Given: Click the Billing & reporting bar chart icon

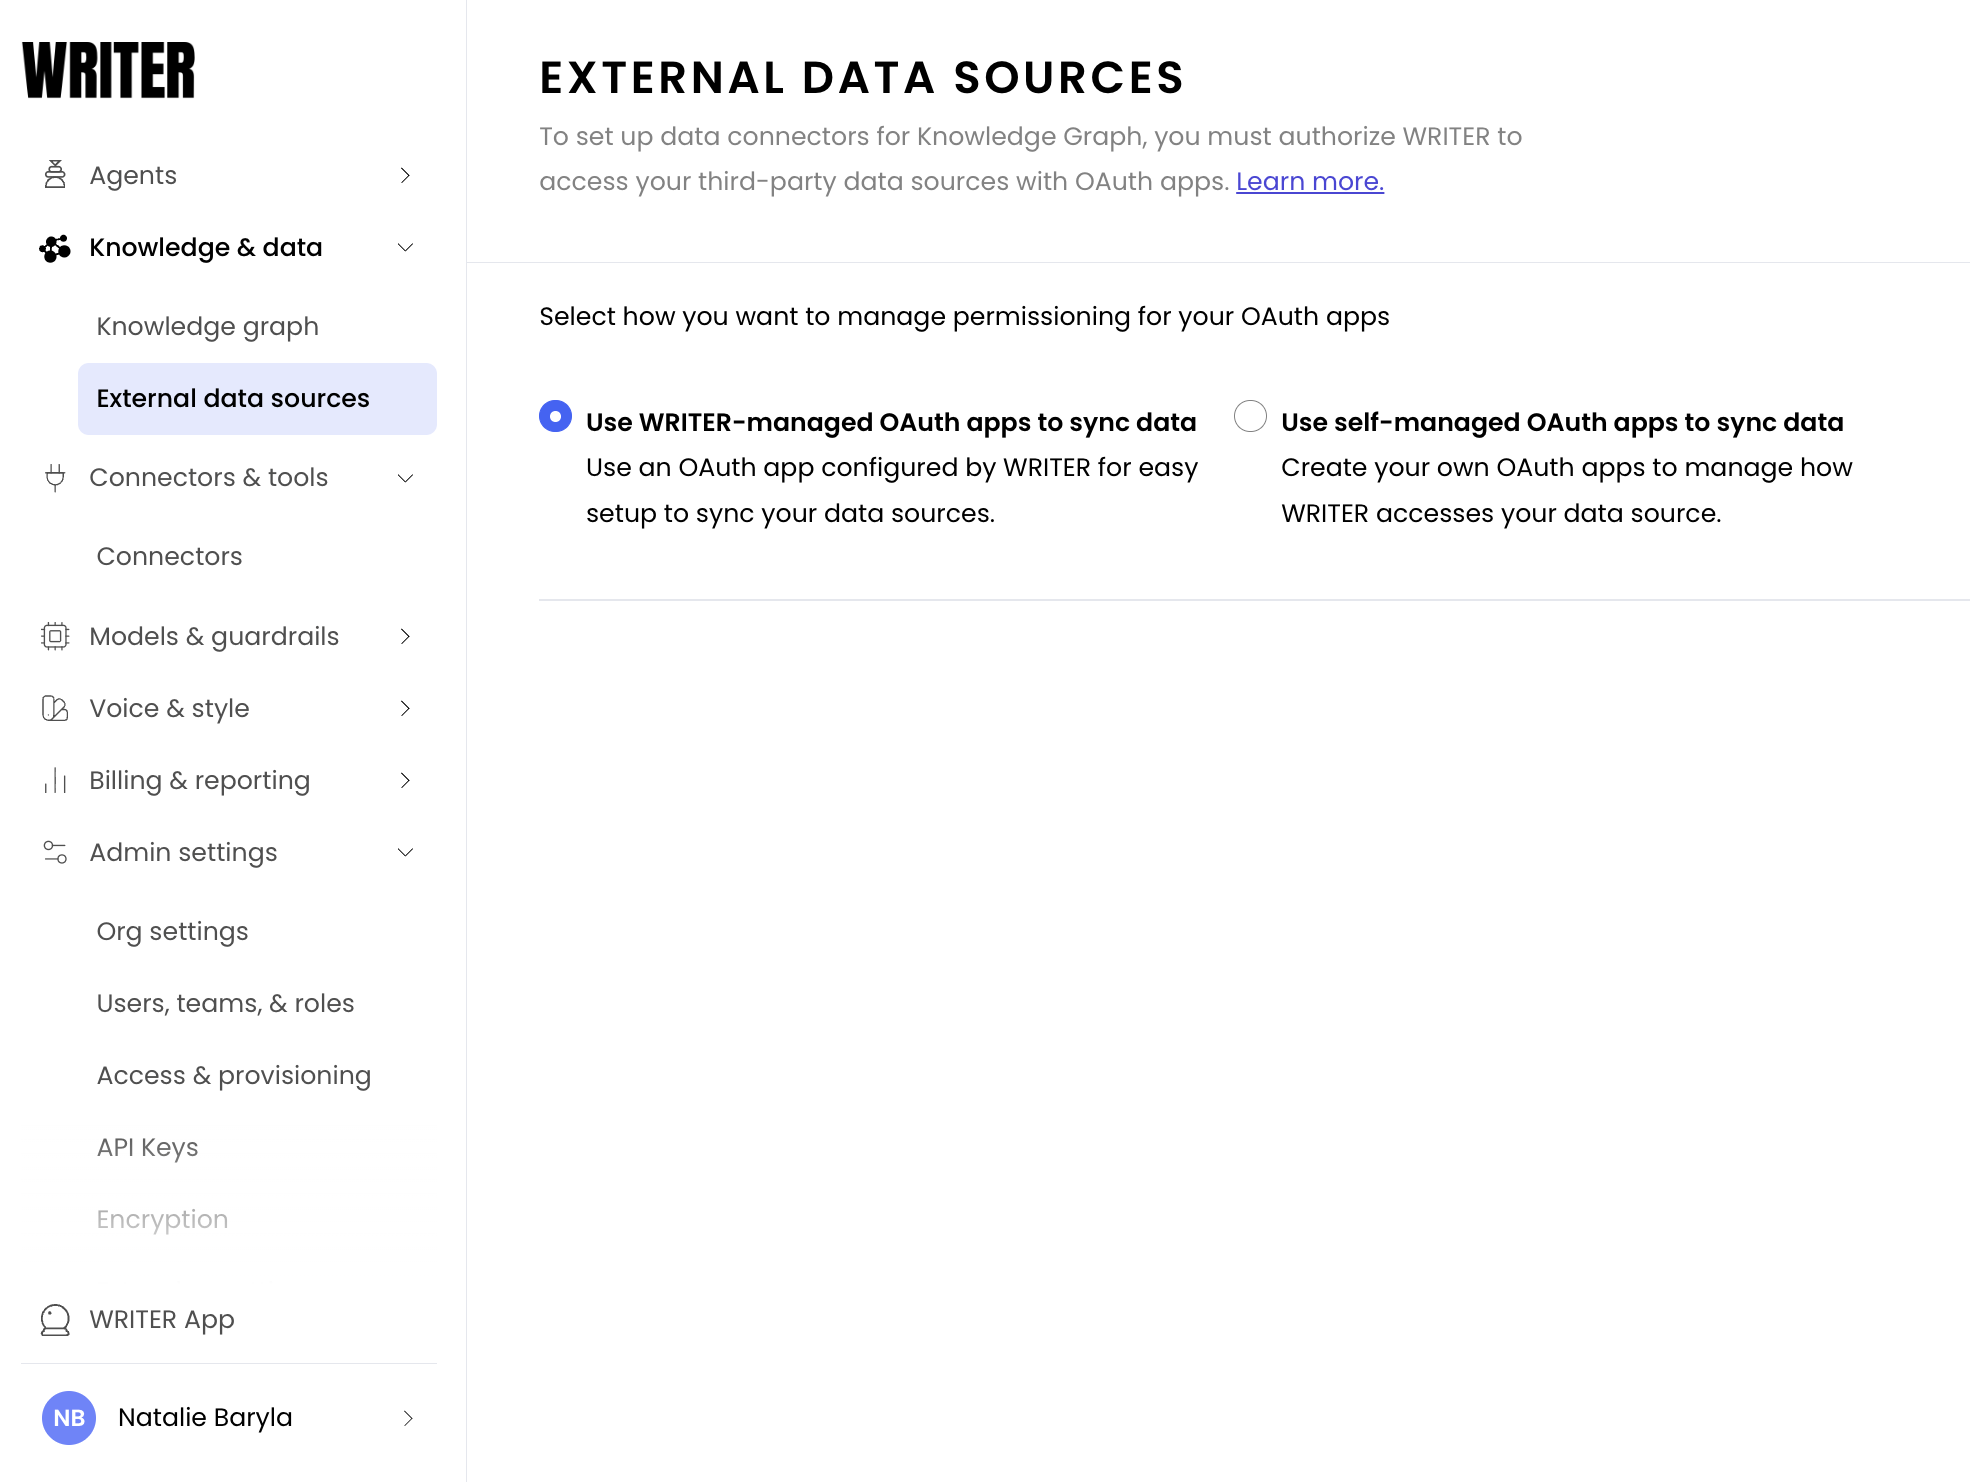Looking at the screenshot, I should pyautogui.click(x=55, y=781).
